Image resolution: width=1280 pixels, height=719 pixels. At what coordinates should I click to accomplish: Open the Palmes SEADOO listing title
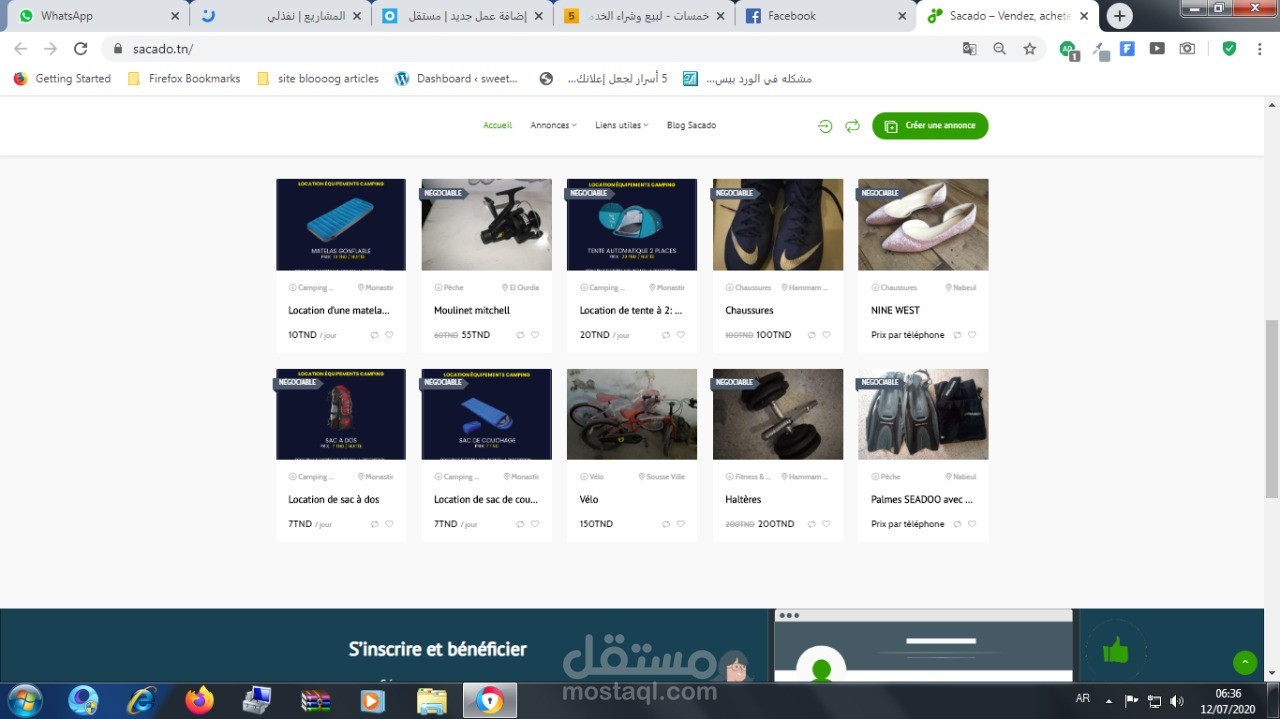pyautogui.click(x=922, y=499)
